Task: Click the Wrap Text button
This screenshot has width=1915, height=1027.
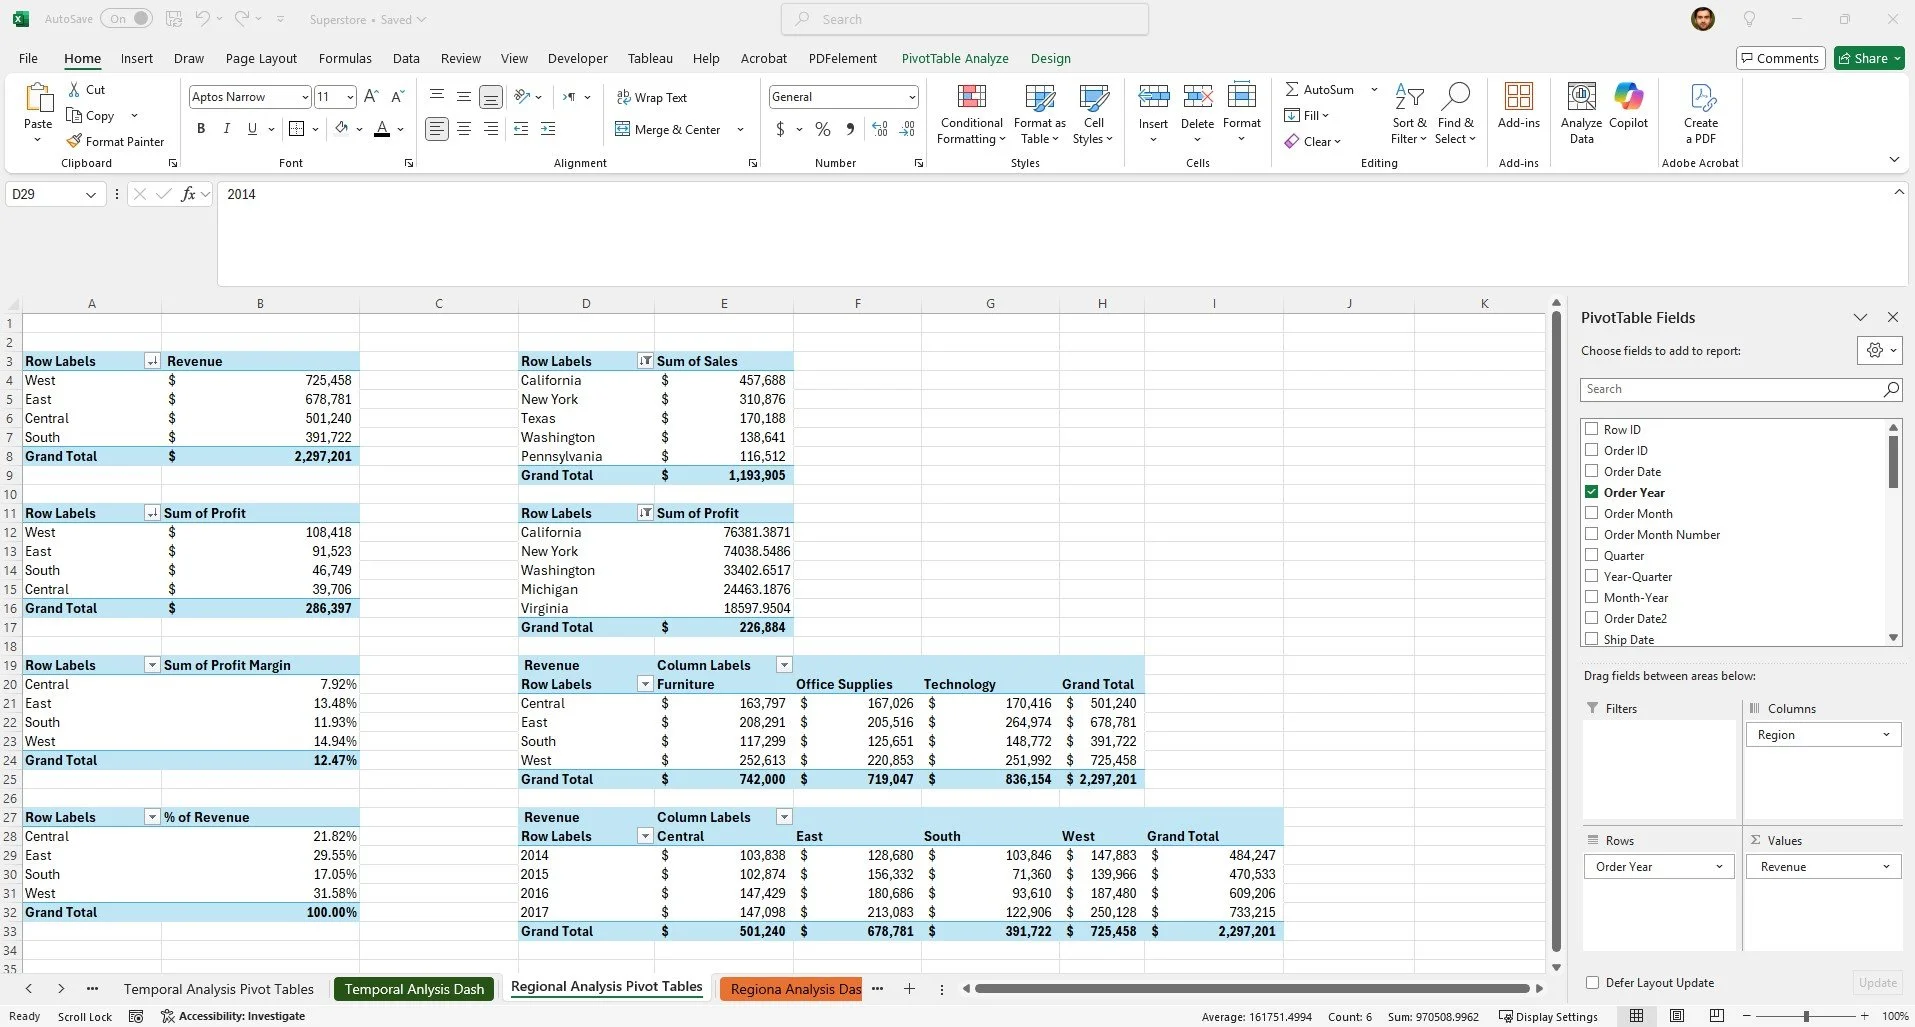Action: (x=651, y=97)
